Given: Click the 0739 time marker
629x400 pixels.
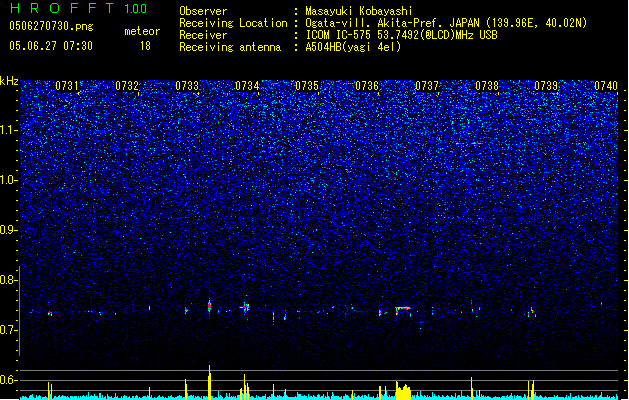Looking at the screenshot, I should (x=546, y=86).
